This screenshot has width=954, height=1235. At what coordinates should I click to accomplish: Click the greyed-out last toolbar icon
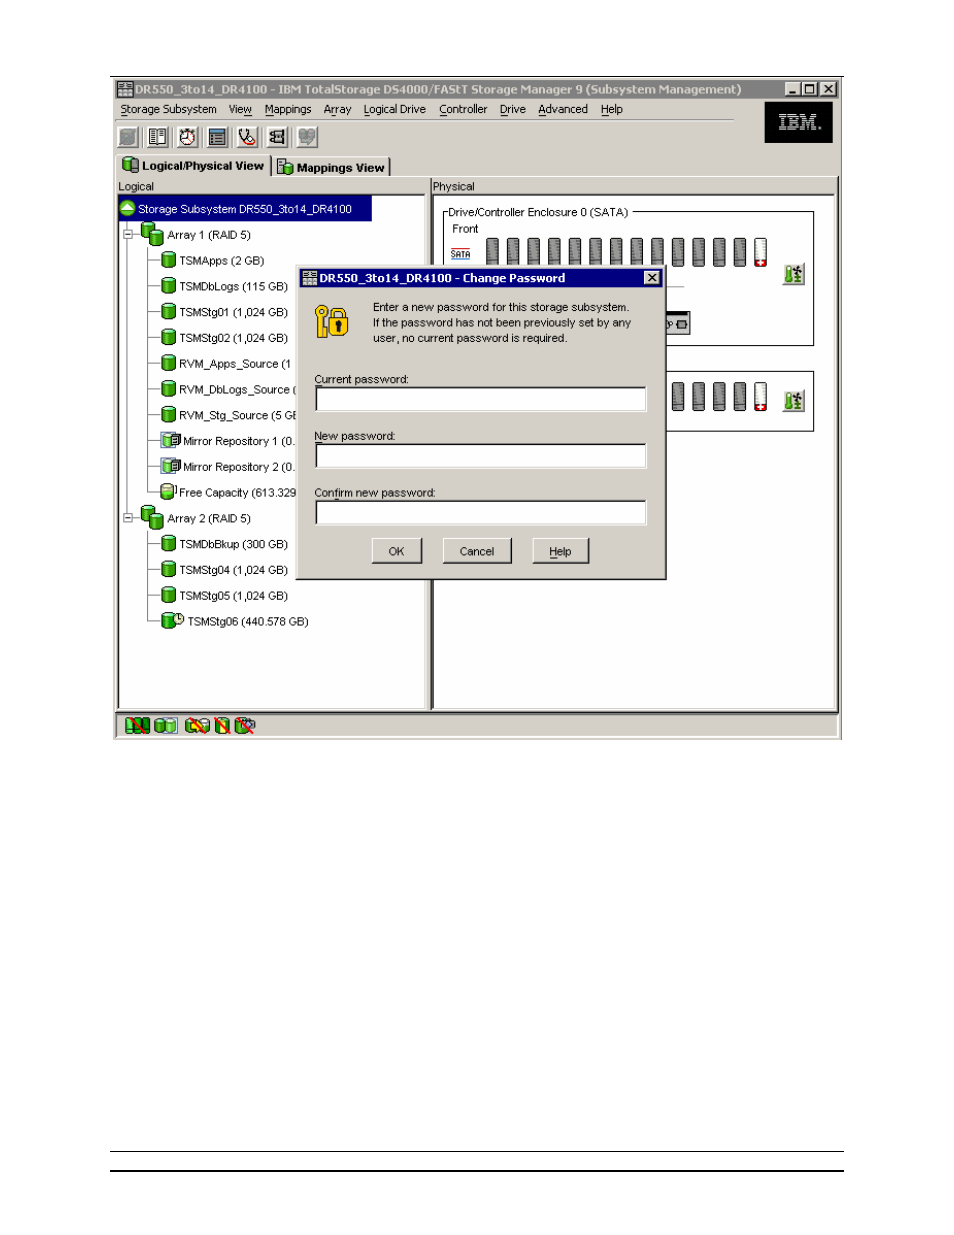point(307,137)
